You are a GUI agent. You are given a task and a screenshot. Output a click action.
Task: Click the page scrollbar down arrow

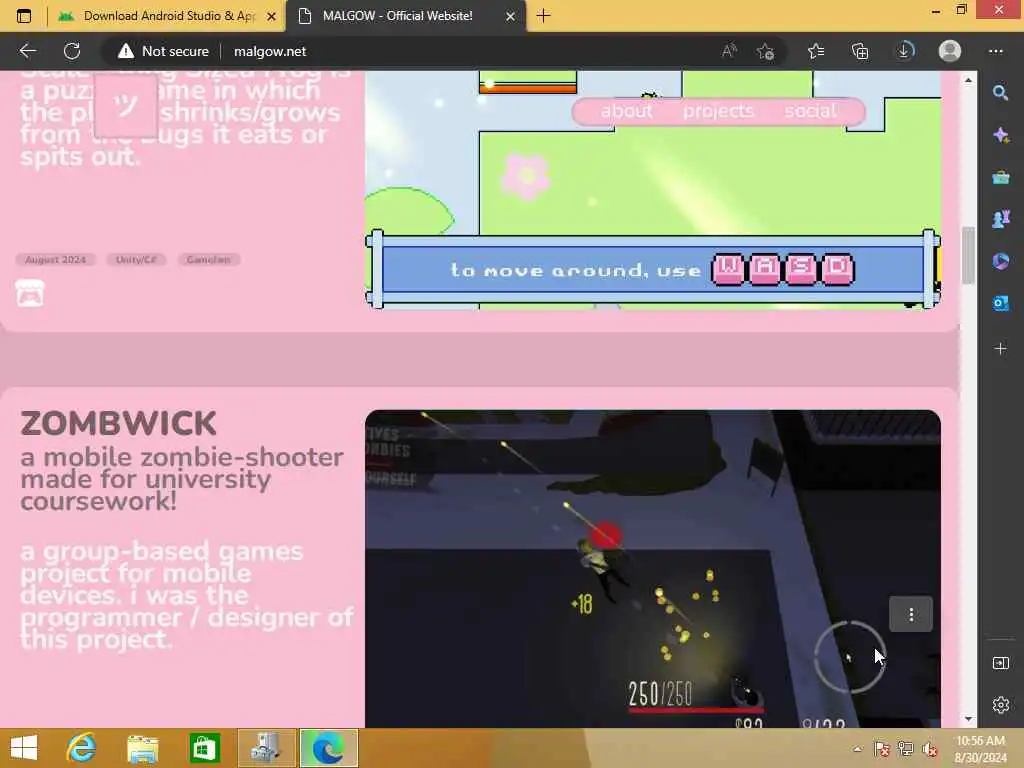pos(968,719)
